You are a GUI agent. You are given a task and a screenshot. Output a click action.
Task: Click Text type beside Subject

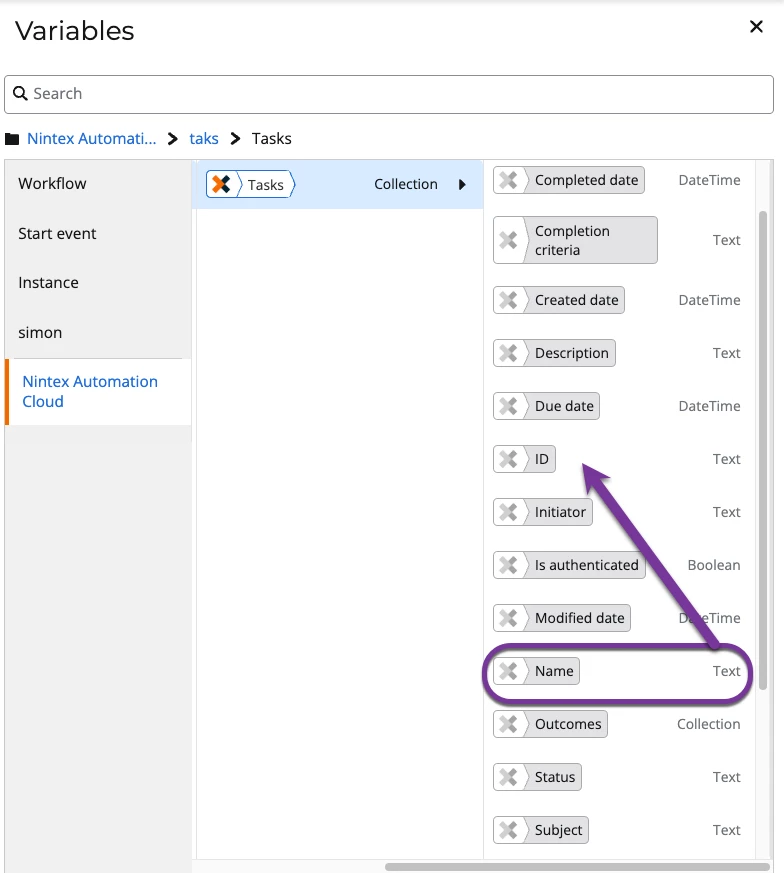point(727,830)
